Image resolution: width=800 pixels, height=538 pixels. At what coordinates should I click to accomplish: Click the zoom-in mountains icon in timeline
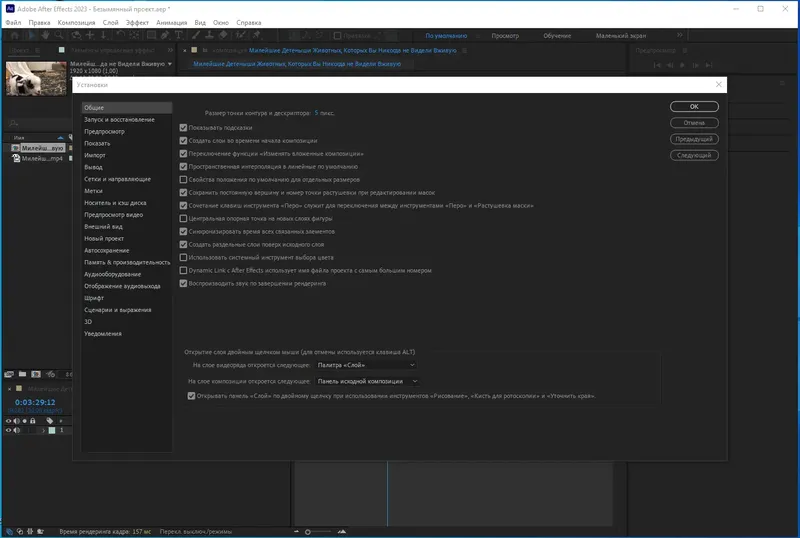(342, 531)
